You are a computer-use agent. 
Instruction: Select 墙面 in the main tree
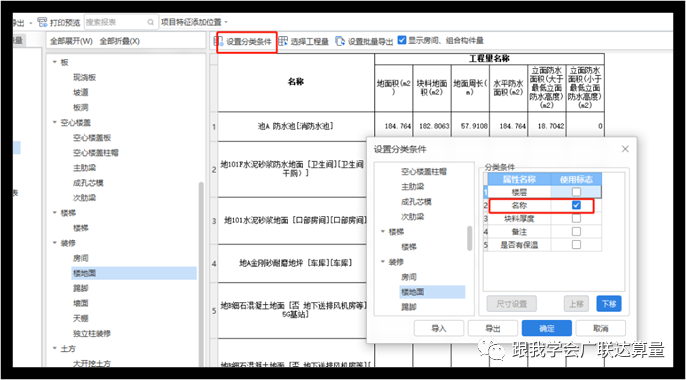[80, 303]
